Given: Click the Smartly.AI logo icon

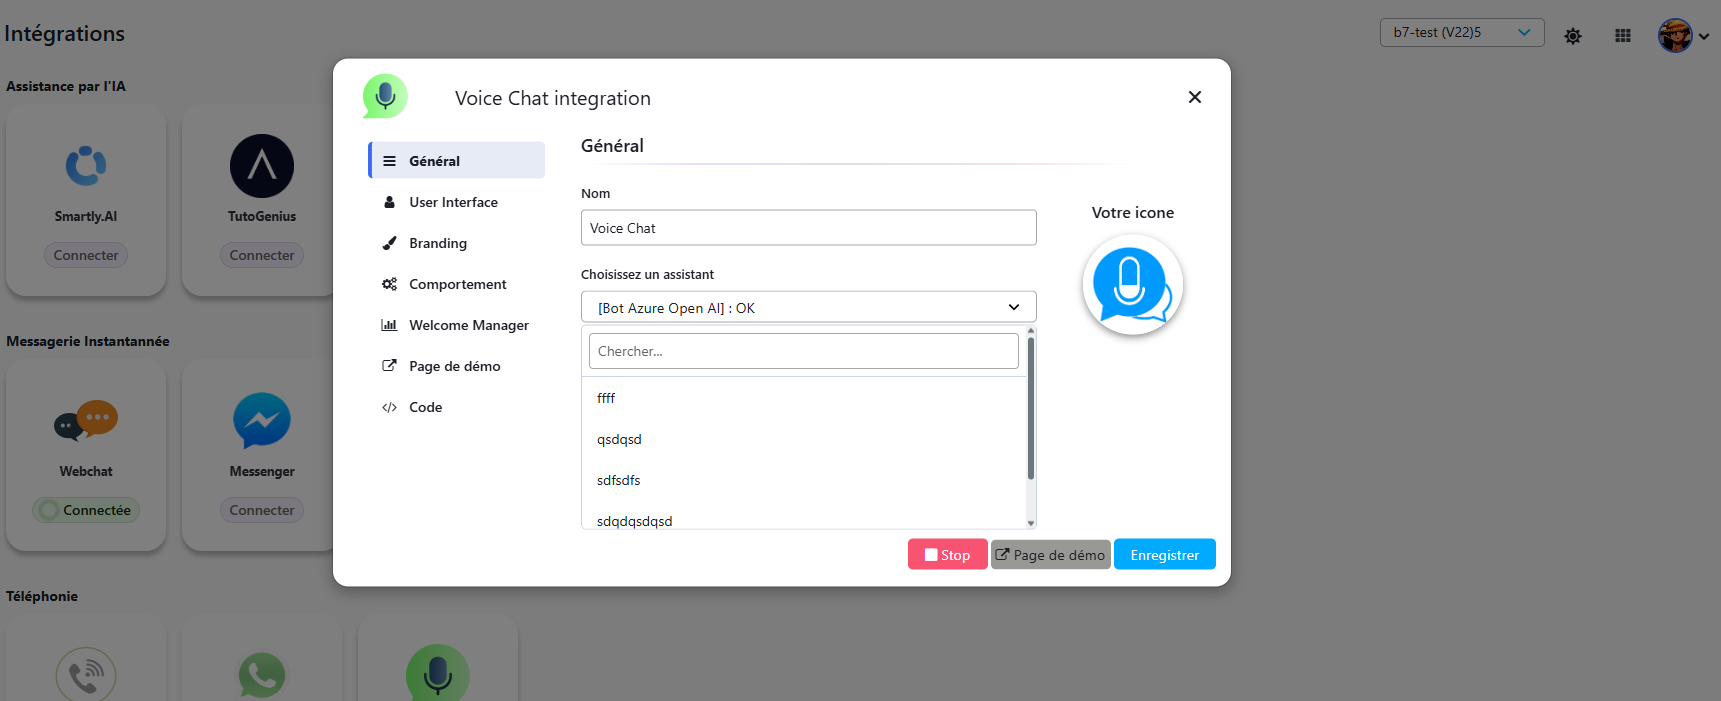Looking at the screenshot, I should [86, 166].
